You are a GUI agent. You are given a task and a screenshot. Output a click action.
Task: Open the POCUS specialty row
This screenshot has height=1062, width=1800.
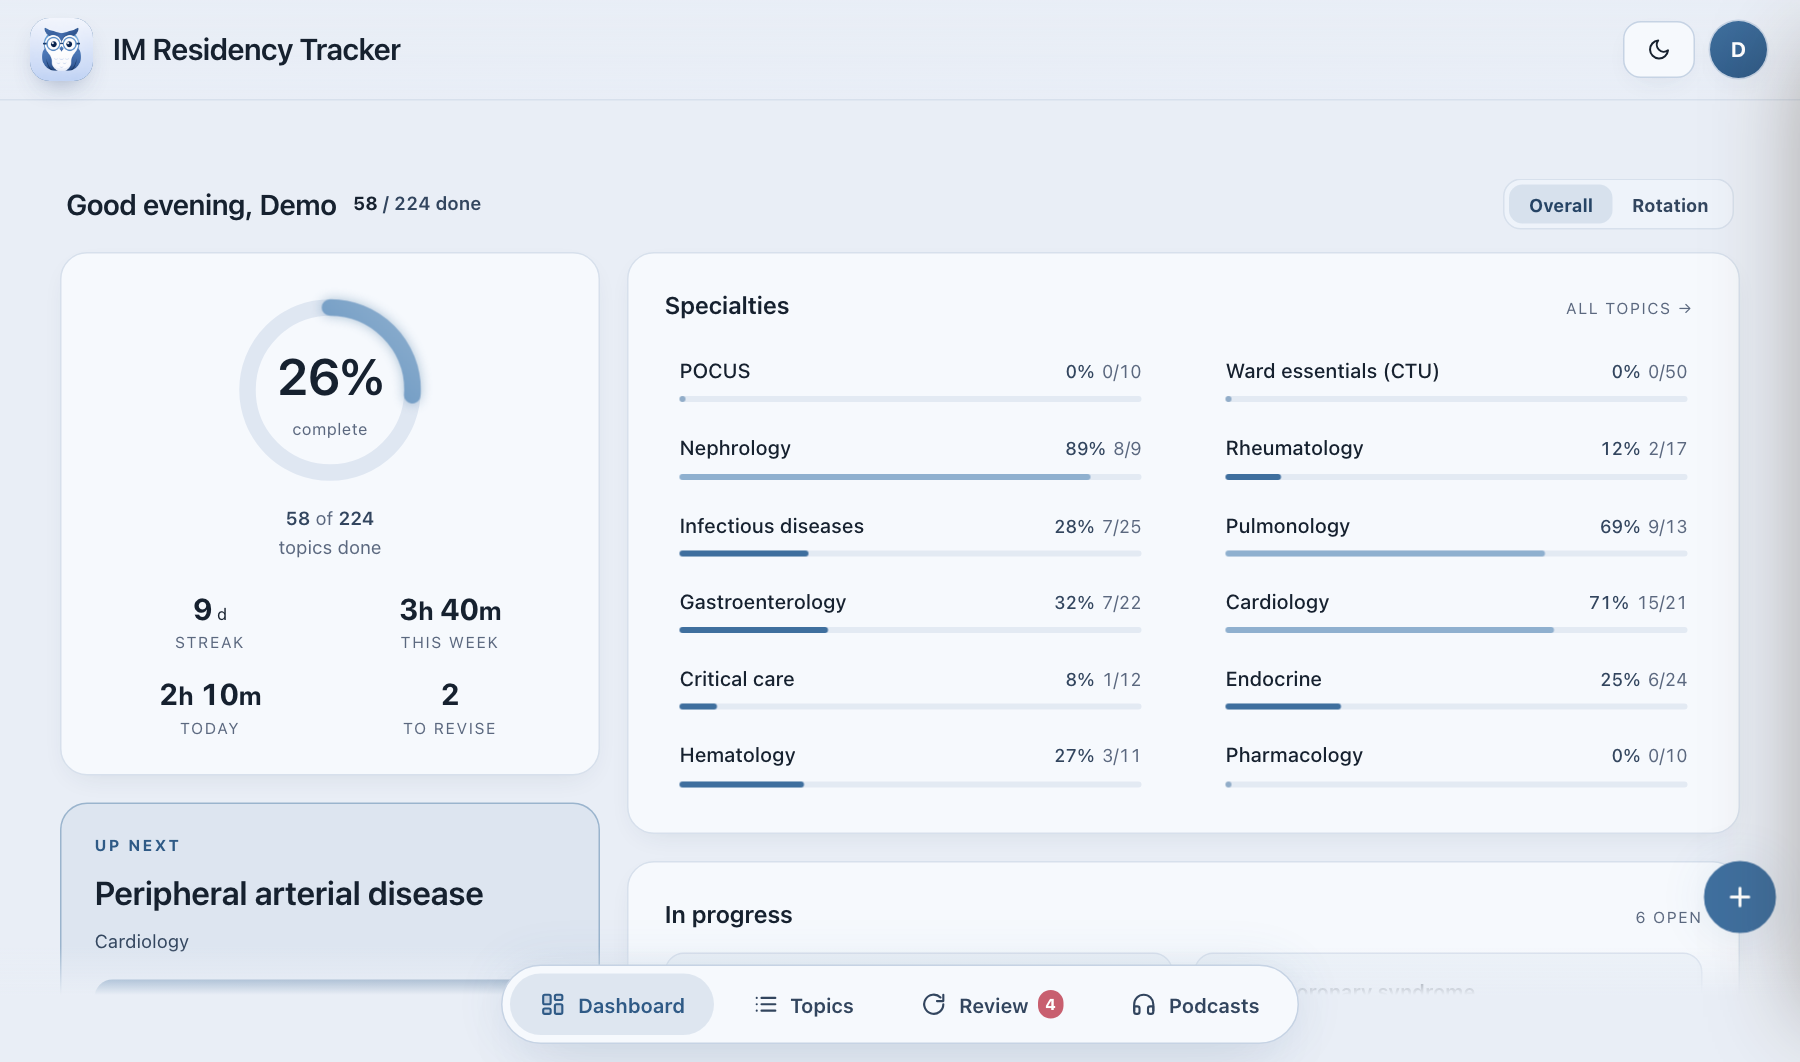[910, 383]
